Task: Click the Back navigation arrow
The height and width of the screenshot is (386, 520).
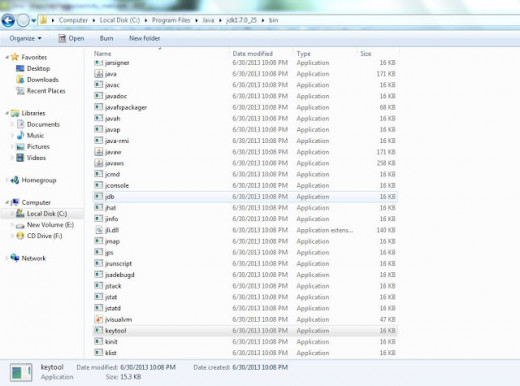Action: 8,21
